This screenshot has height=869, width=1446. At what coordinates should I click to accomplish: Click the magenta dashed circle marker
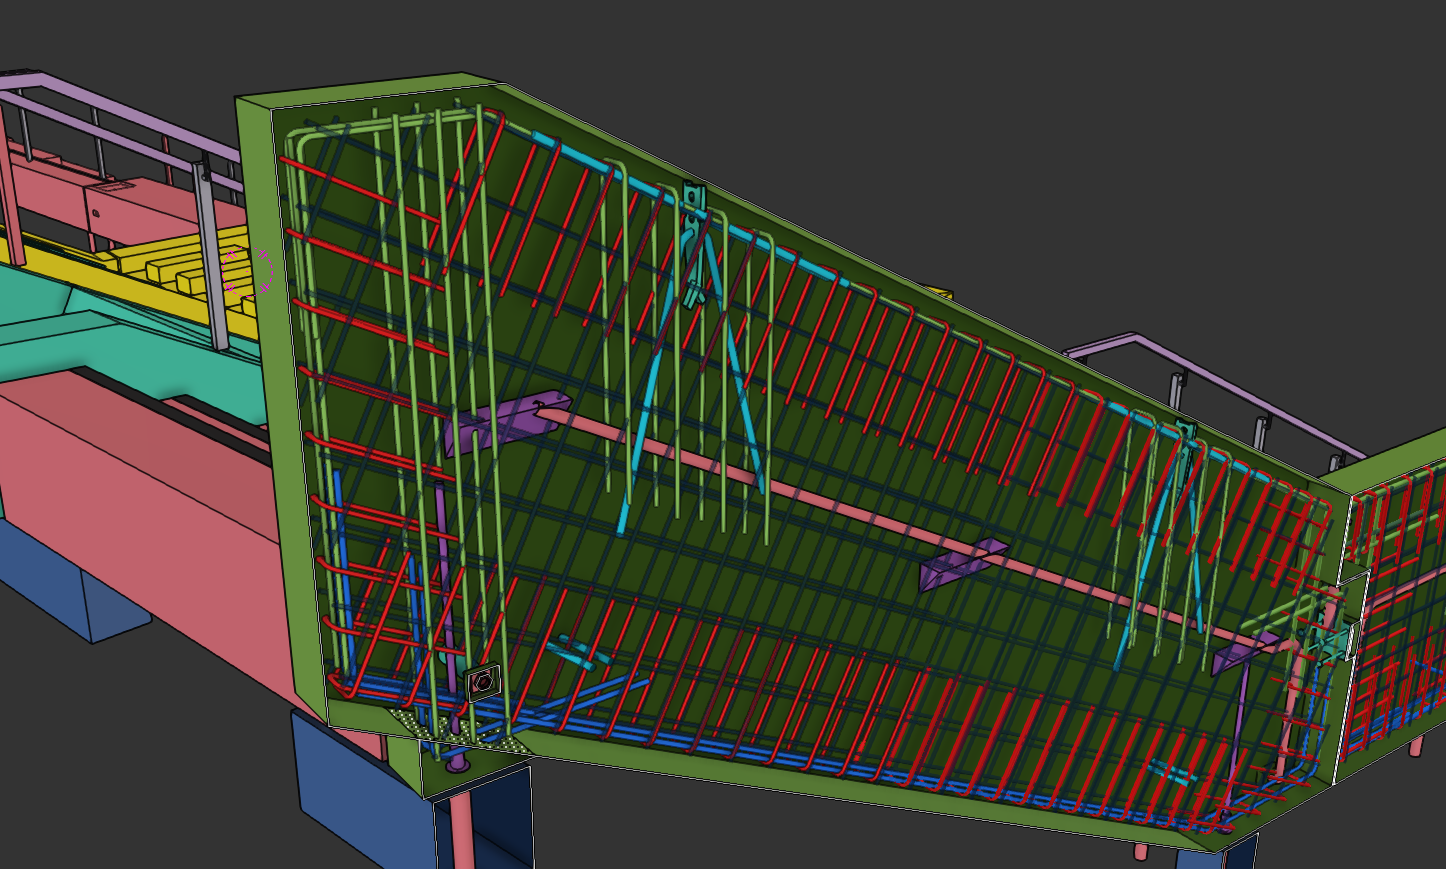tap(264, 270)
